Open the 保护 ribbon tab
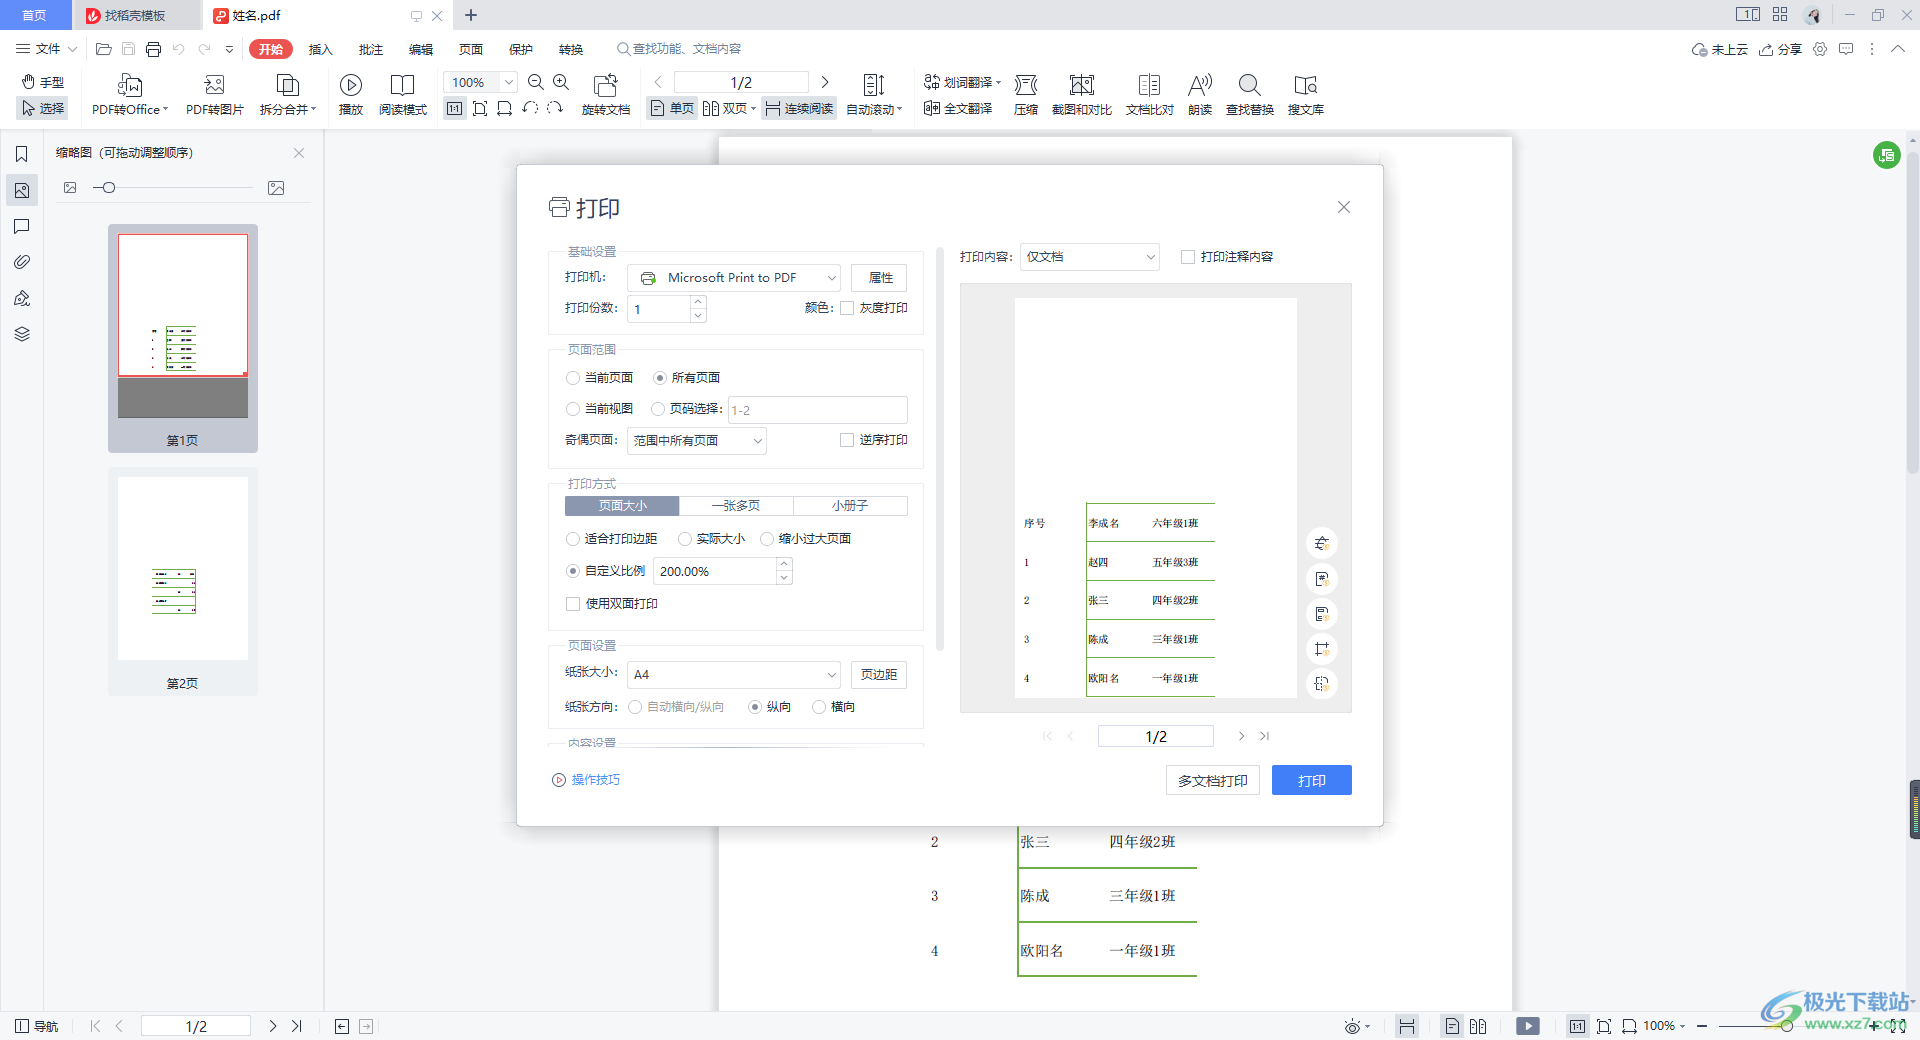The image size is (1920, 1040). tap(521, 49)
